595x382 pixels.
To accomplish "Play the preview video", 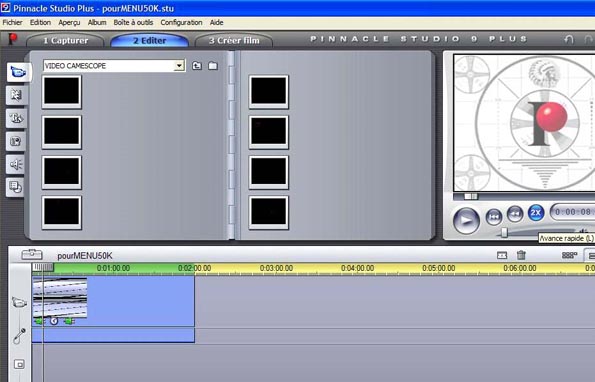I will (466, 220).
